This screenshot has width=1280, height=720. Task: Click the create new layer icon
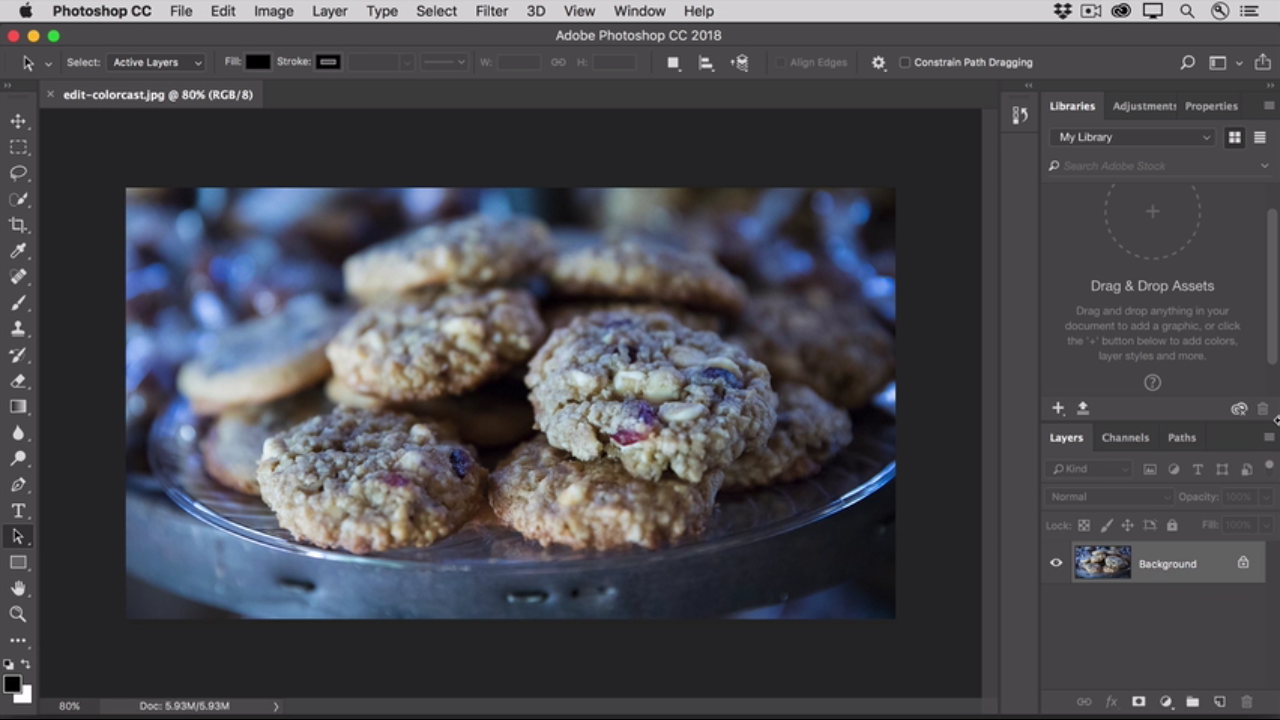1219,702
